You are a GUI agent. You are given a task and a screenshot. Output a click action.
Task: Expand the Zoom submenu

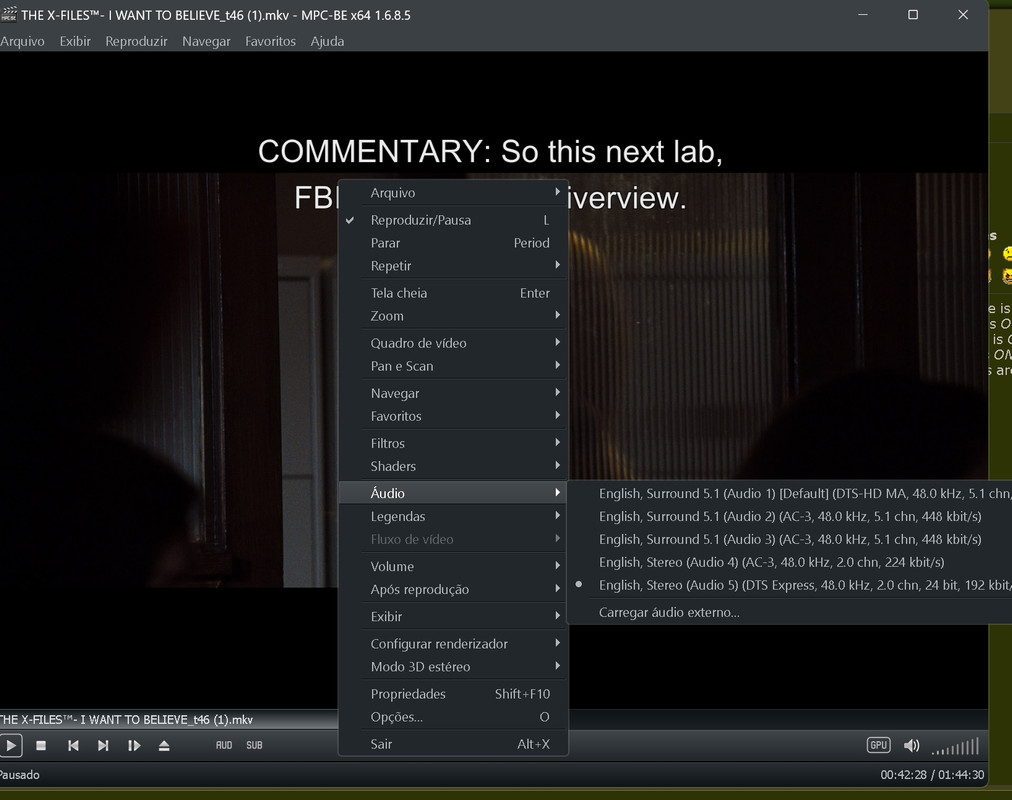tap(453, 316)
